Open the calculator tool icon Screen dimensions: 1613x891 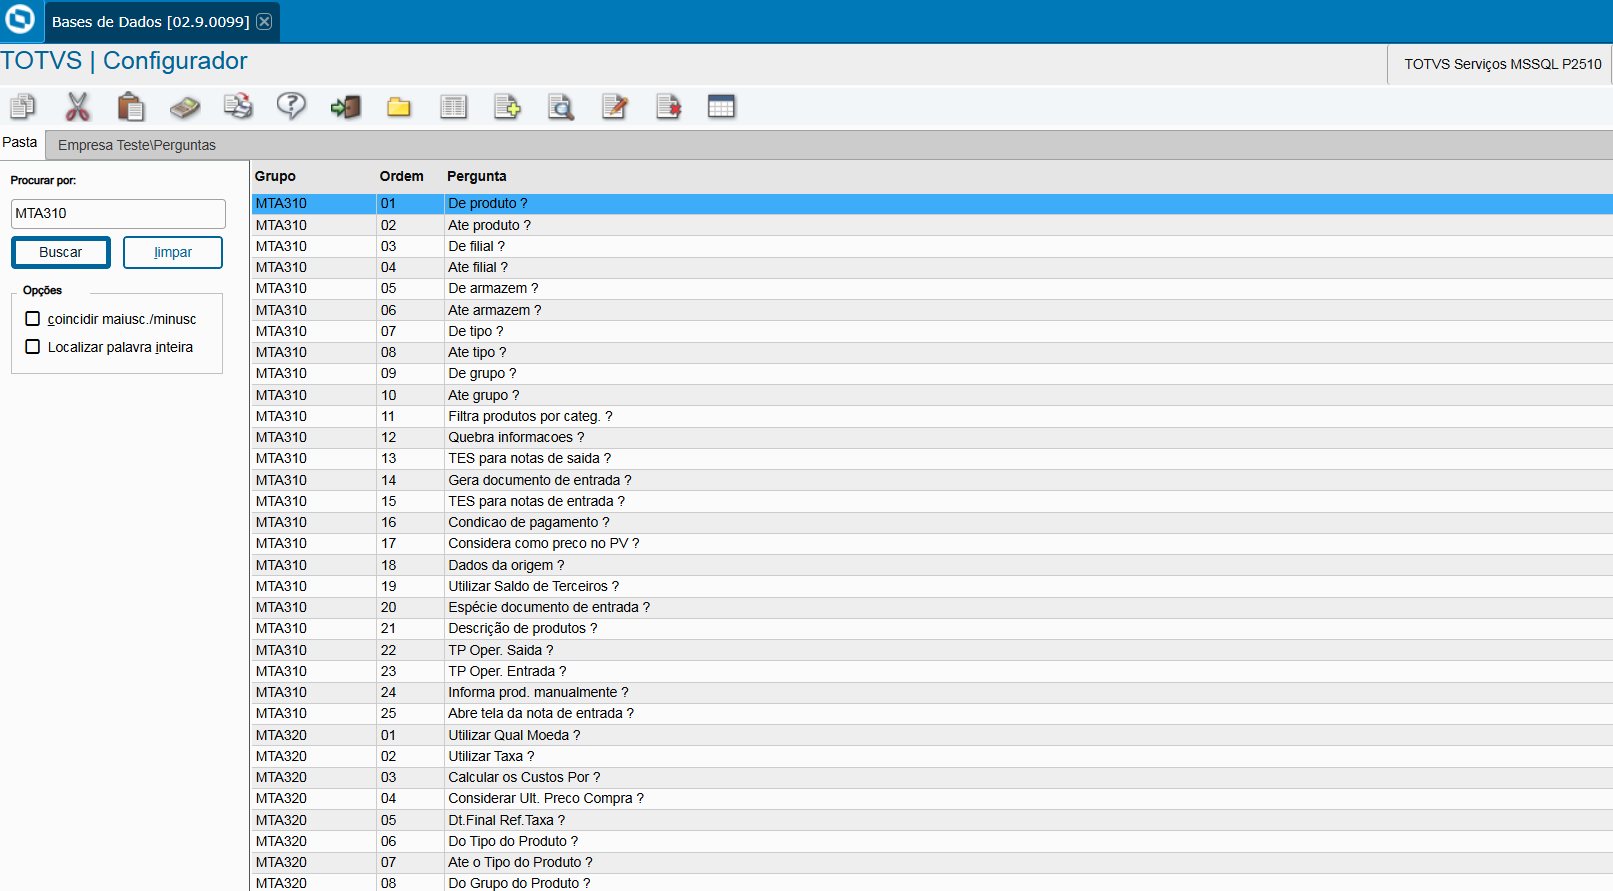click(x=185, y=106)
